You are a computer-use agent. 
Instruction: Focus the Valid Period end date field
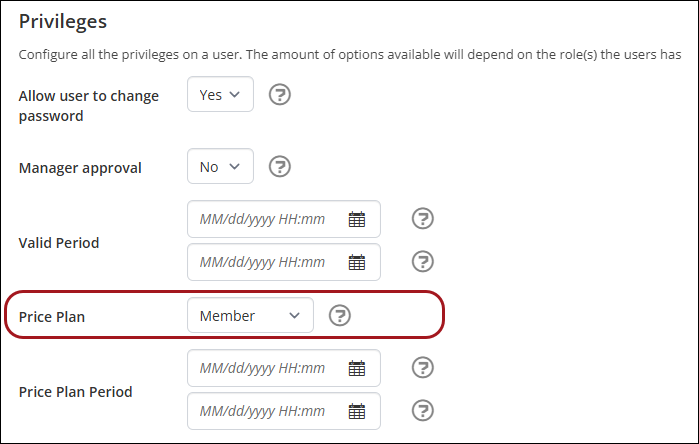click(284, 262)
